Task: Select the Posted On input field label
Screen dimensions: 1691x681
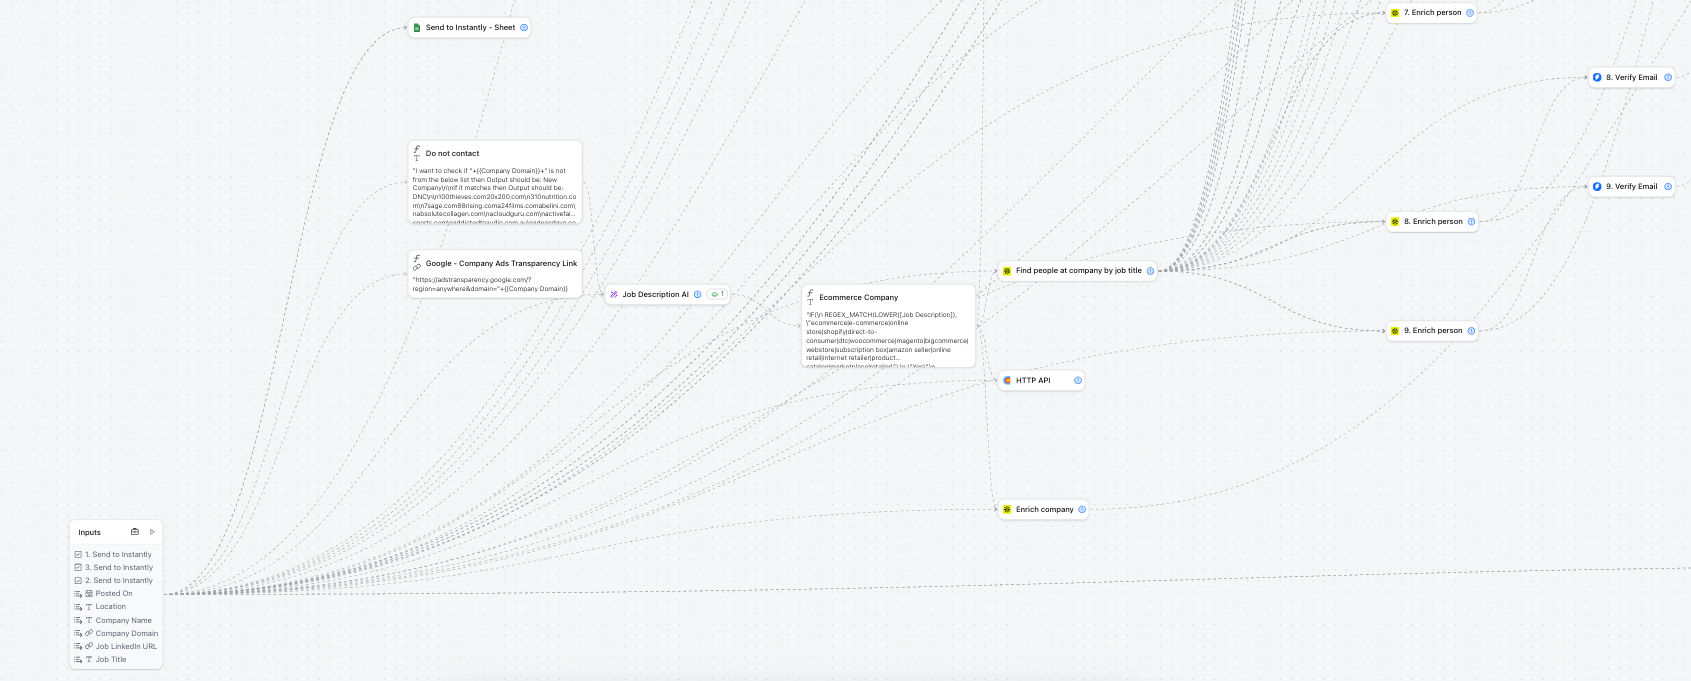Action: point(114,594)
